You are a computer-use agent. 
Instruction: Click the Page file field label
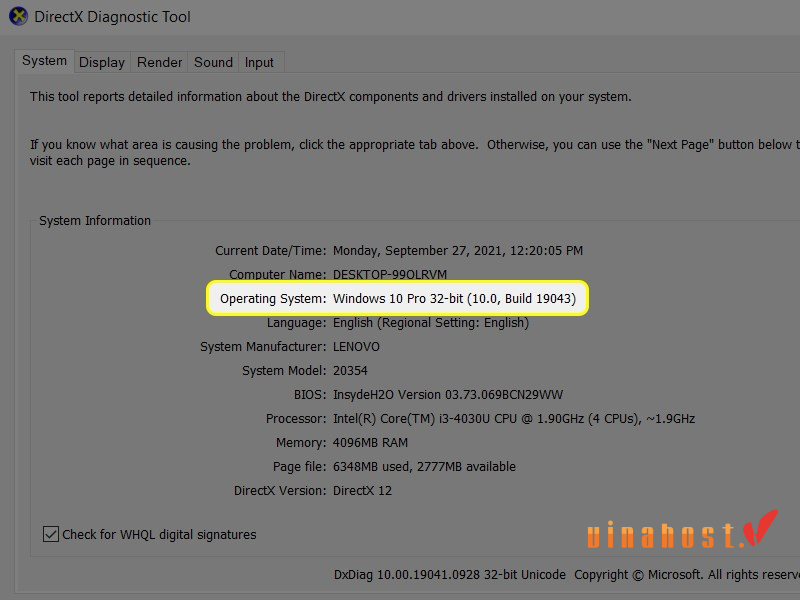[x=299, y=467]
